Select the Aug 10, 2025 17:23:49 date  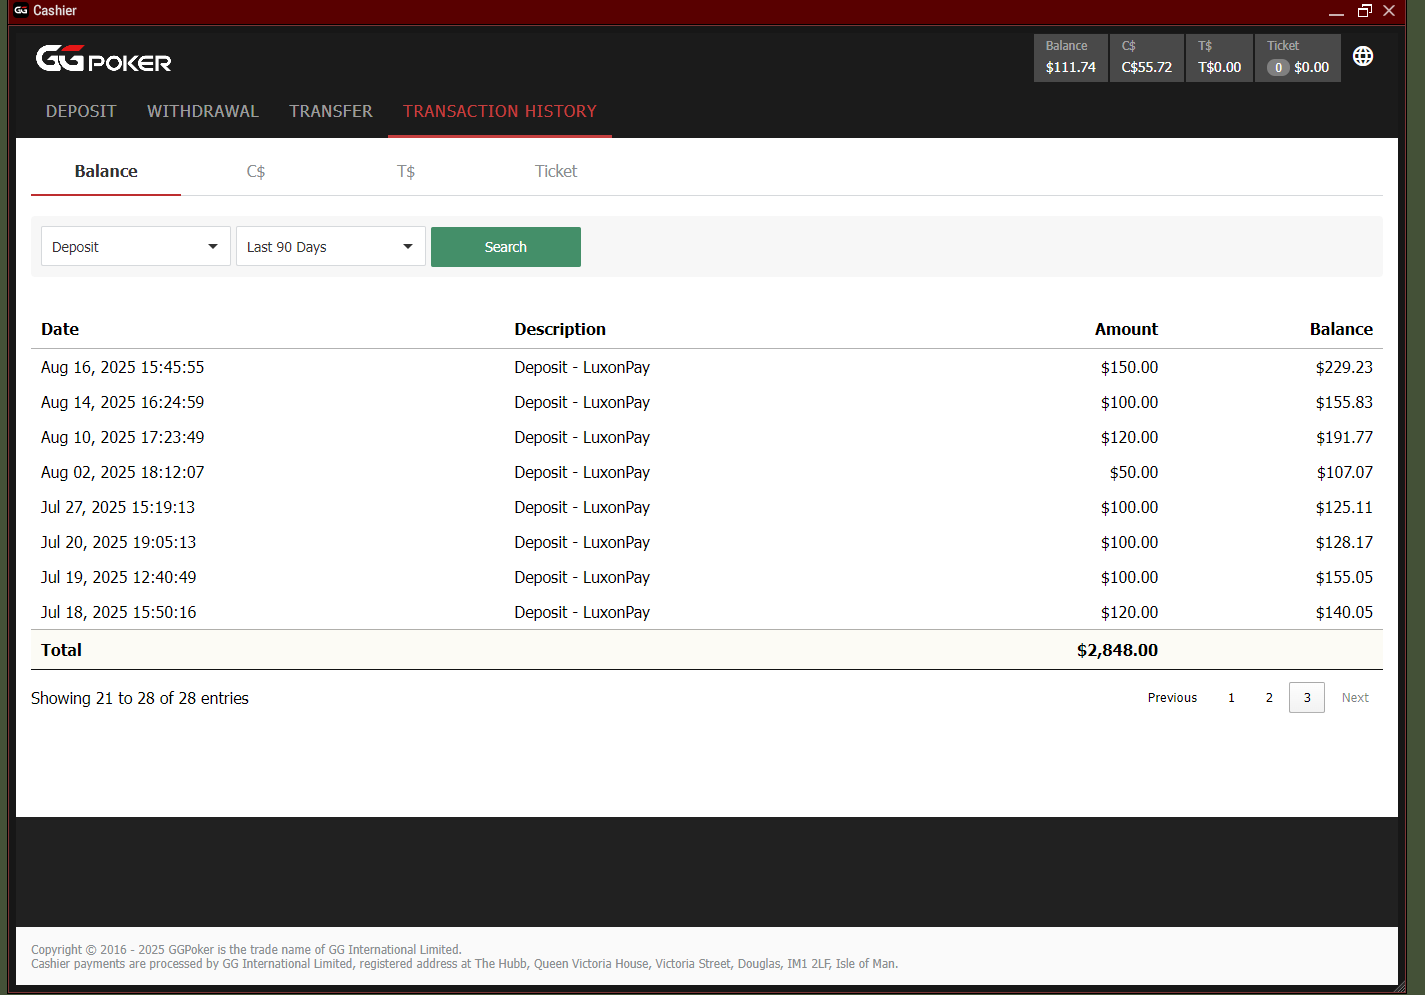point(122,437)
